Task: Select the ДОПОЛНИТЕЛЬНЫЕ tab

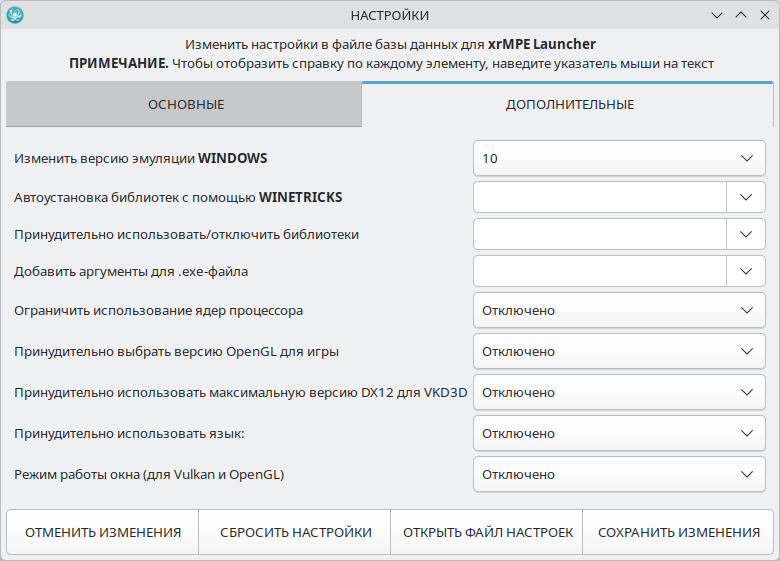Action: point(569,105)
